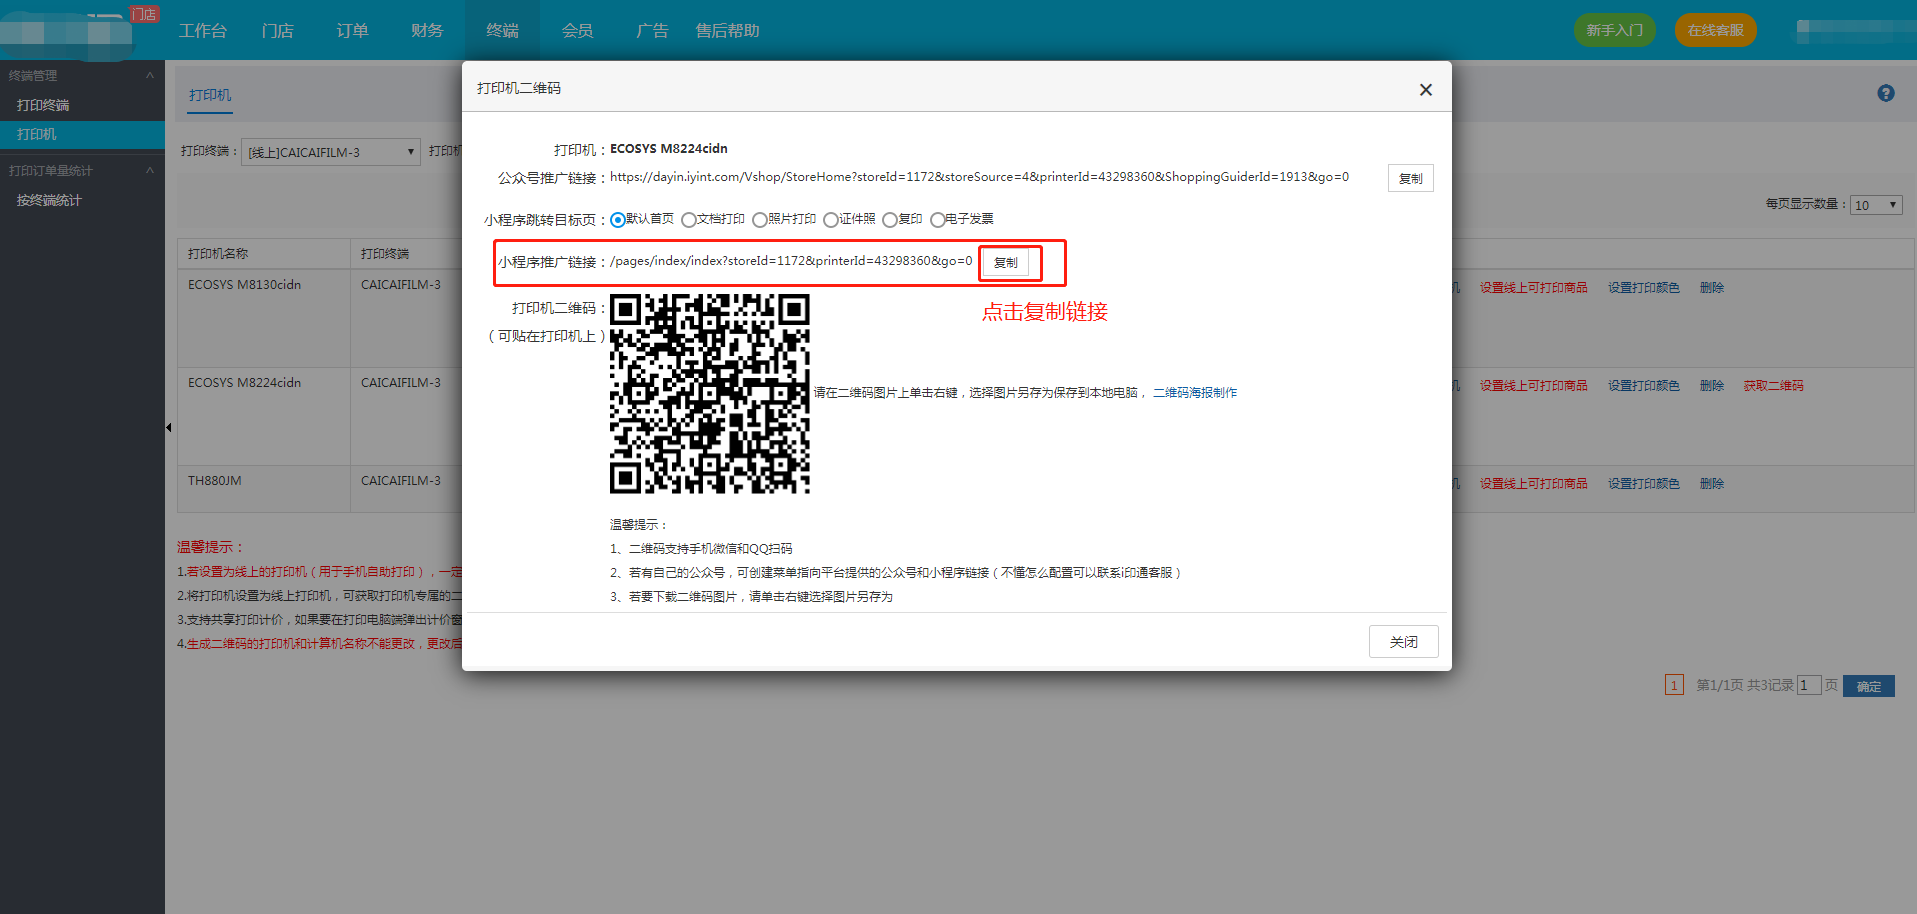Open the 终端 top menu
The width and height of the screenshot is (1917, 914).
[502, 31]
